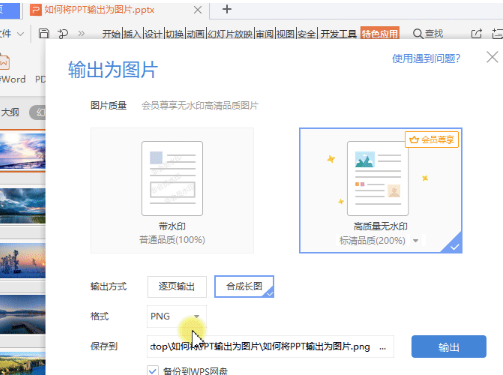Select the 高质量无水印 quality option card

pyautogui.click(x=381, y=190)
